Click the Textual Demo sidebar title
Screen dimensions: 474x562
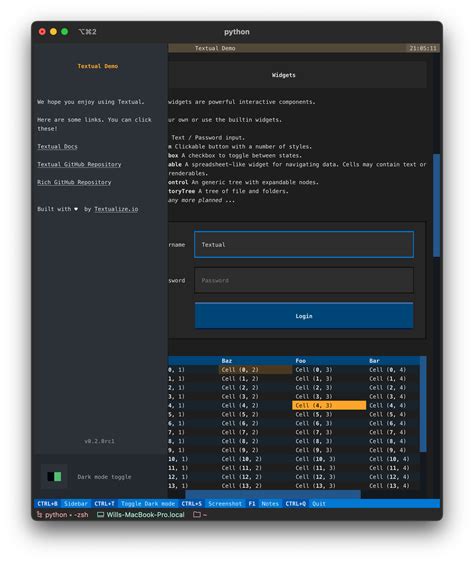pyautogui.click(x=98, y=66)
